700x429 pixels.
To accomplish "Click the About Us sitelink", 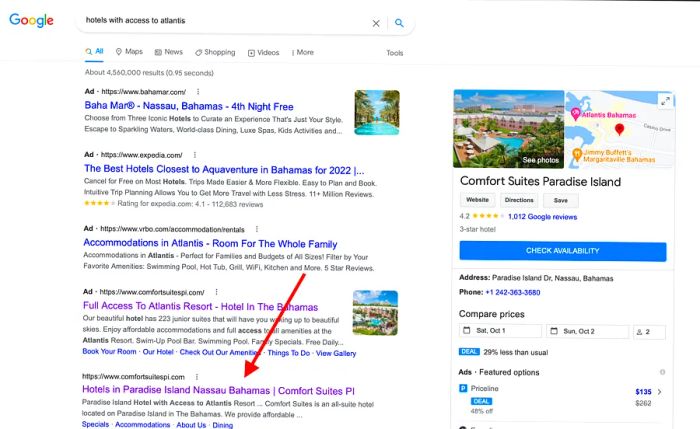I will tap(191, 425).
